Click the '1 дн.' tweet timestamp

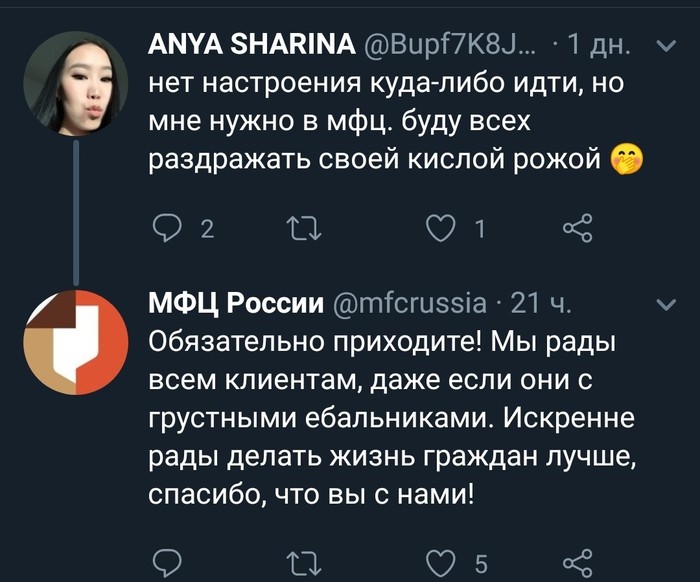[x=596, y=45]
